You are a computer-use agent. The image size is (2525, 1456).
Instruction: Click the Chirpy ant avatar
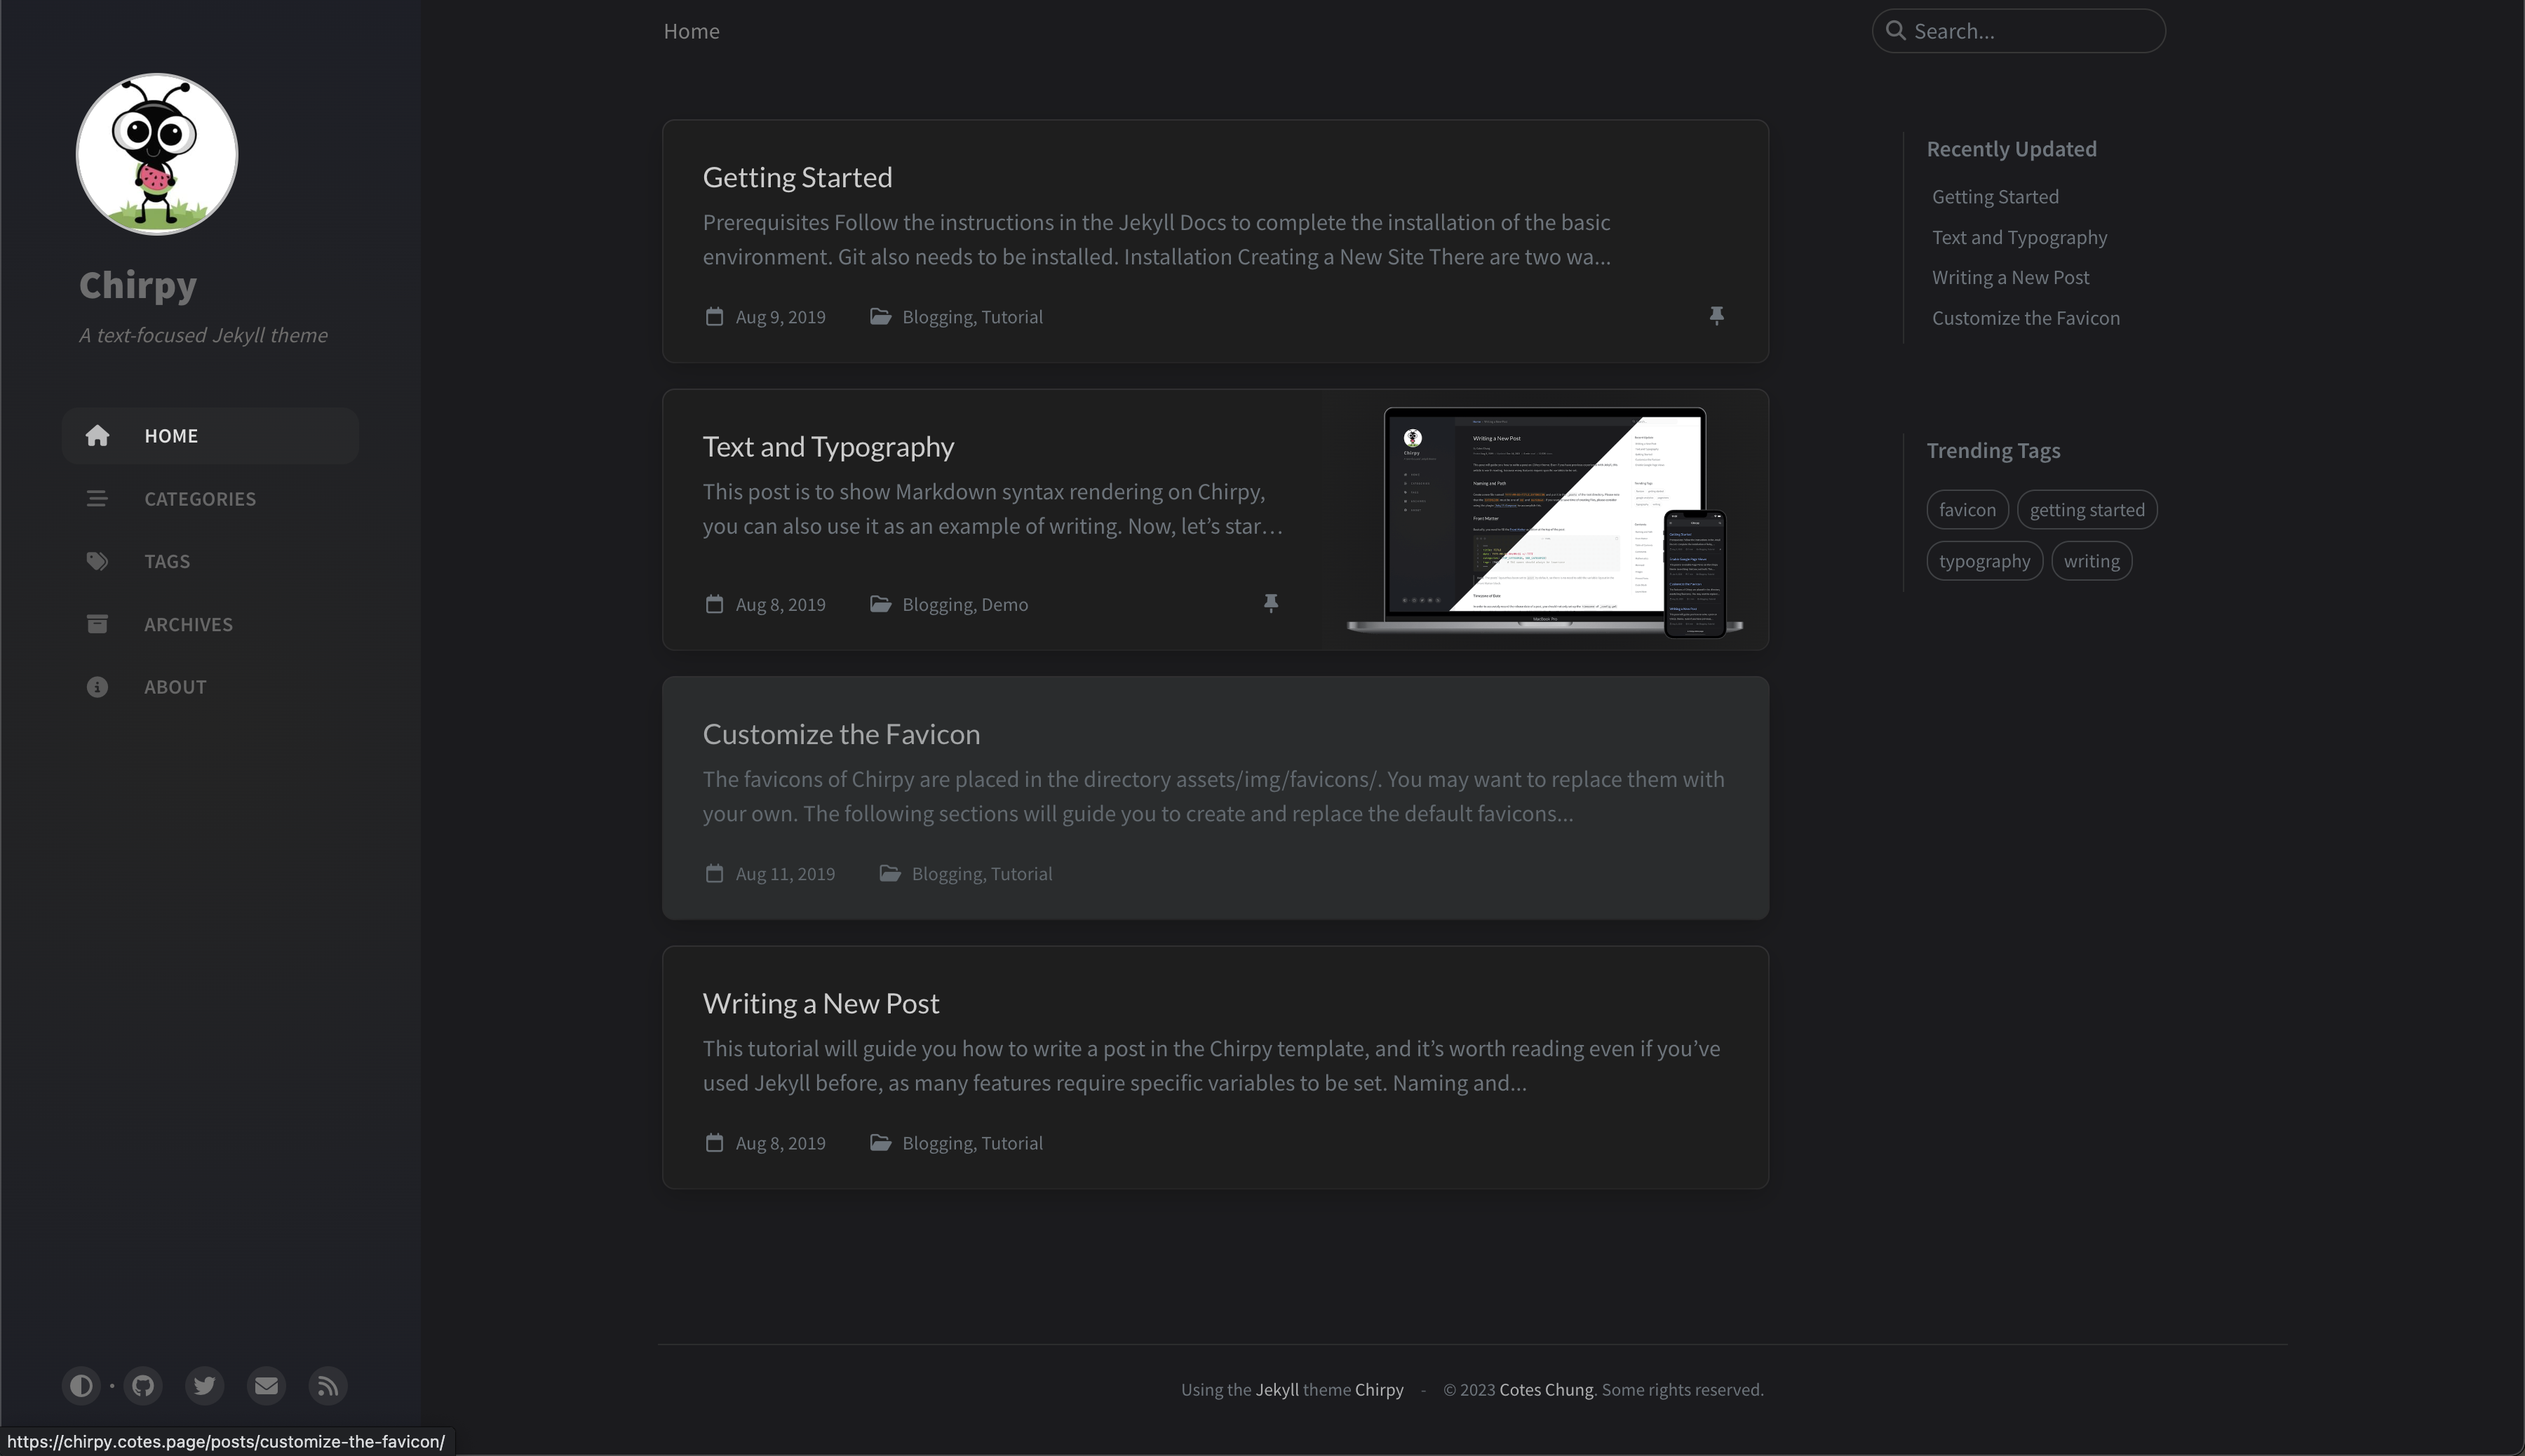(x=157, y=154)
